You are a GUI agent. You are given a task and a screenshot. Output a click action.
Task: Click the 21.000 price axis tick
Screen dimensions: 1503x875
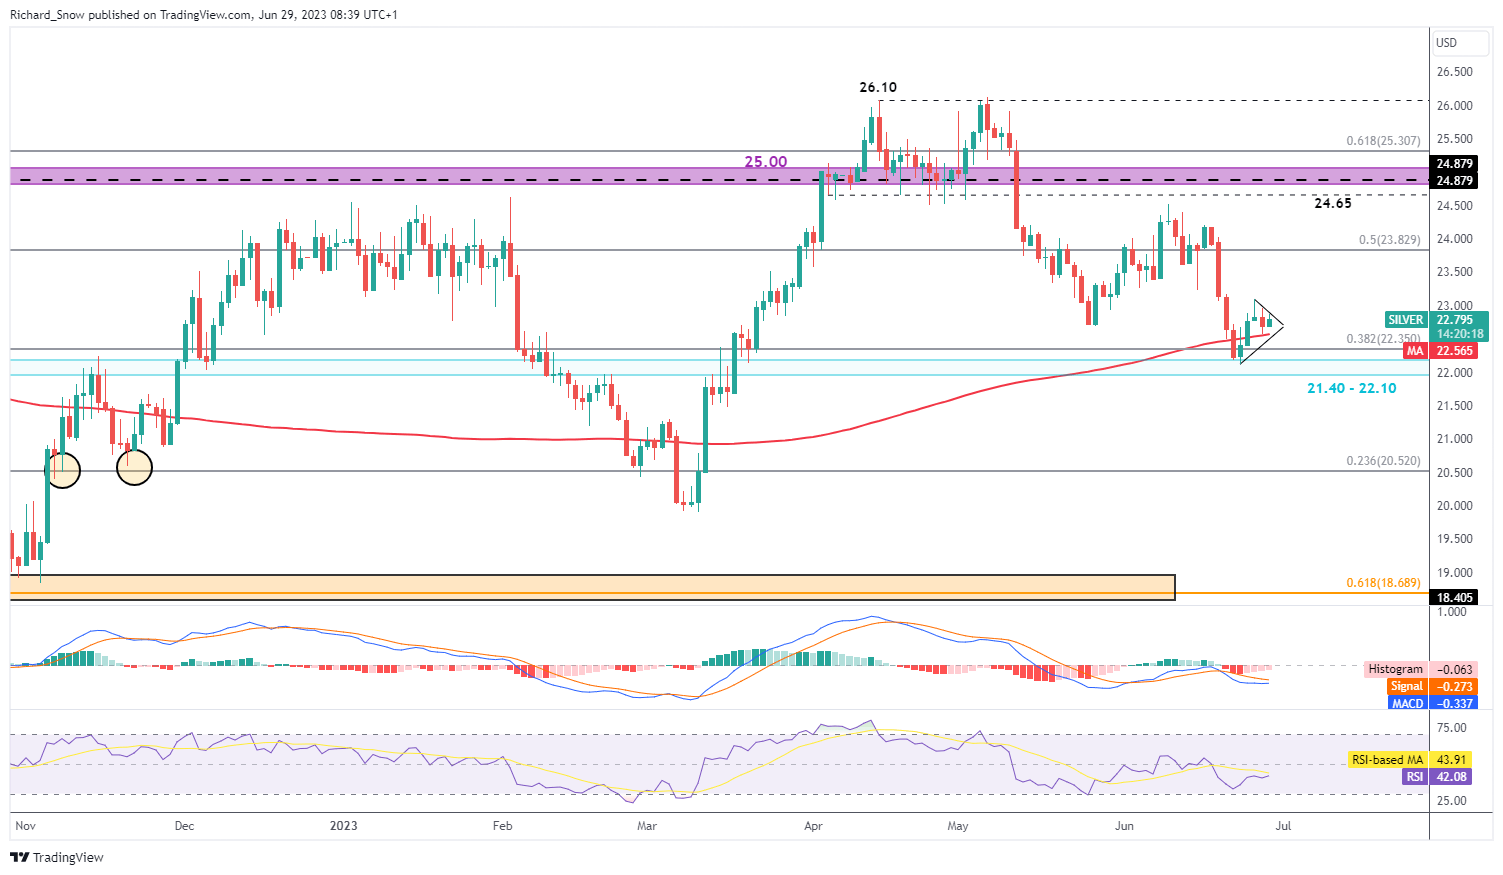[x=1454, y=439]
